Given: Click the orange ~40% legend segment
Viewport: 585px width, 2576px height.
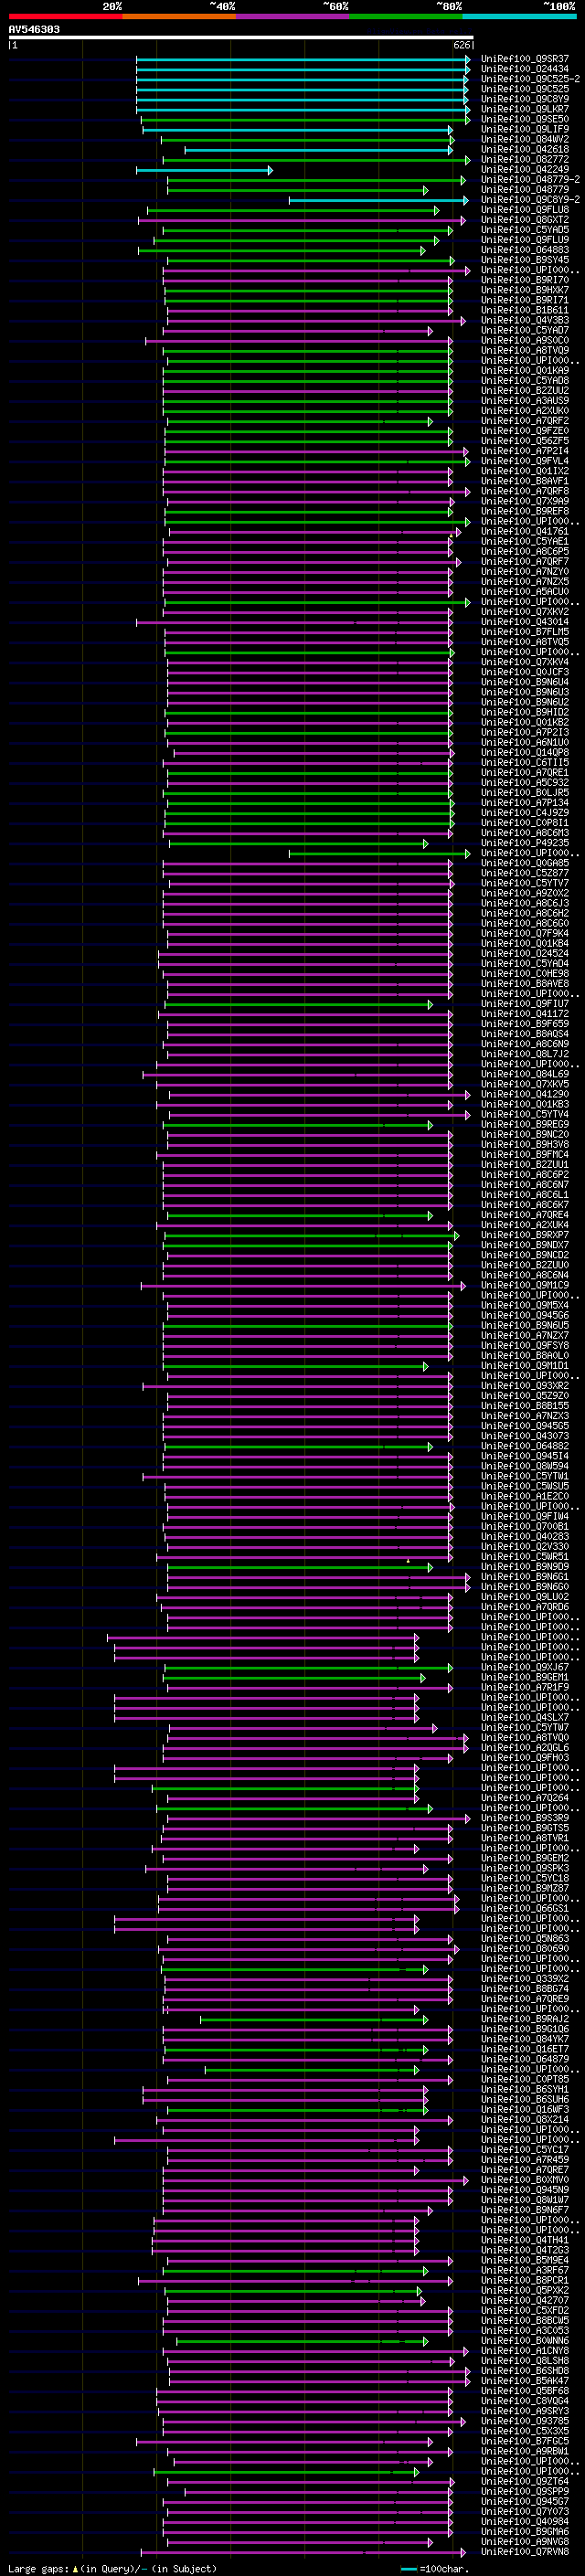Looking at the screenshot, I should coord(179,17).
